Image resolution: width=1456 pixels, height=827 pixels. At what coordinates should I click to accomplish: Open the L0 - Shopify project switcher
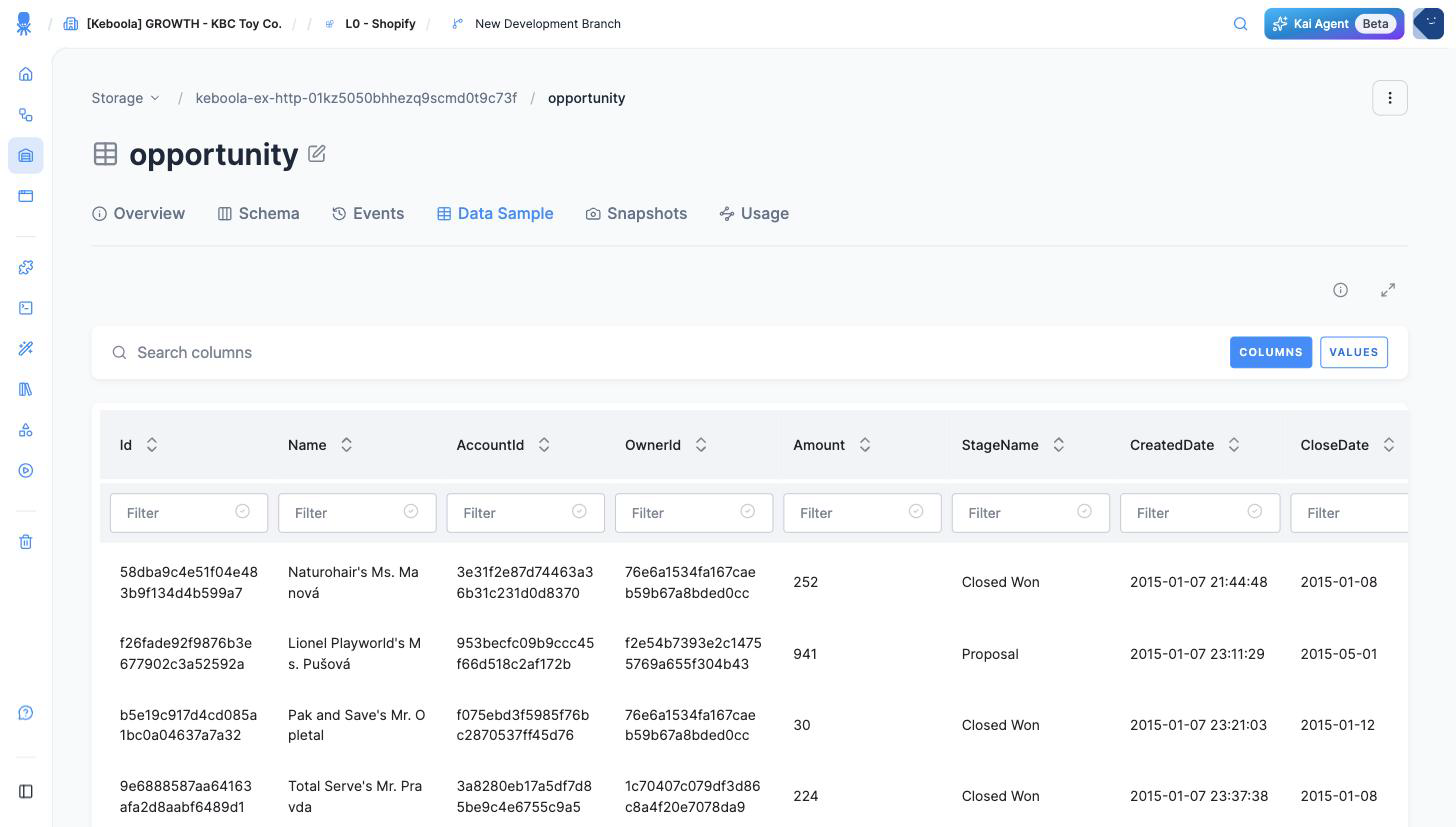(370, 24)
